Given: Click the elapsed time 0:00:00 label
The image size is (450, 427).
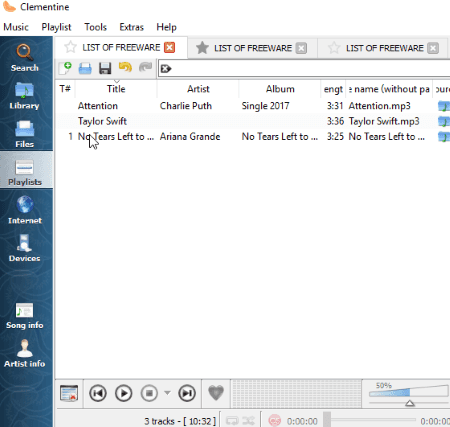Looking at the screenshot, I should tap(302, 421).
